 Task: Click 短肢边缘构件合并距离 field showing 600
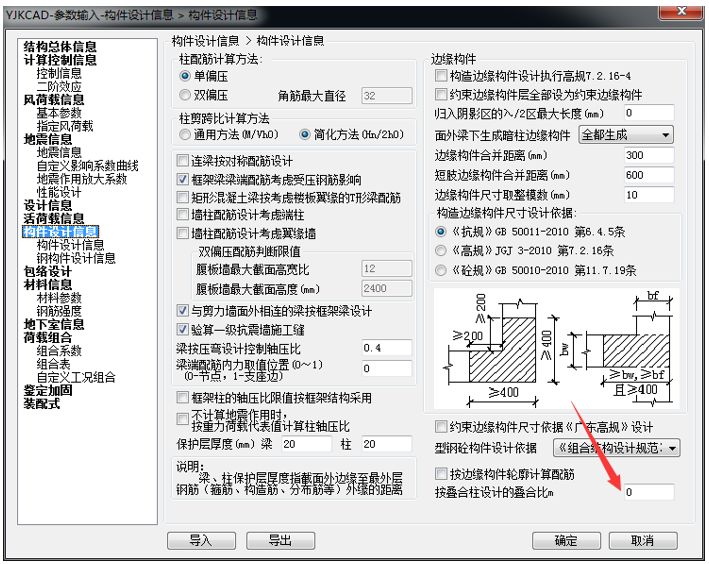(649, 175)
